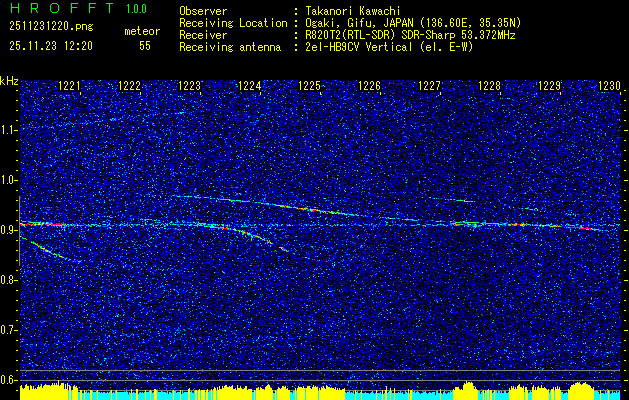Click the Receiving Location label
Viewport: 629px width, 400px height.
coord(233,23)
